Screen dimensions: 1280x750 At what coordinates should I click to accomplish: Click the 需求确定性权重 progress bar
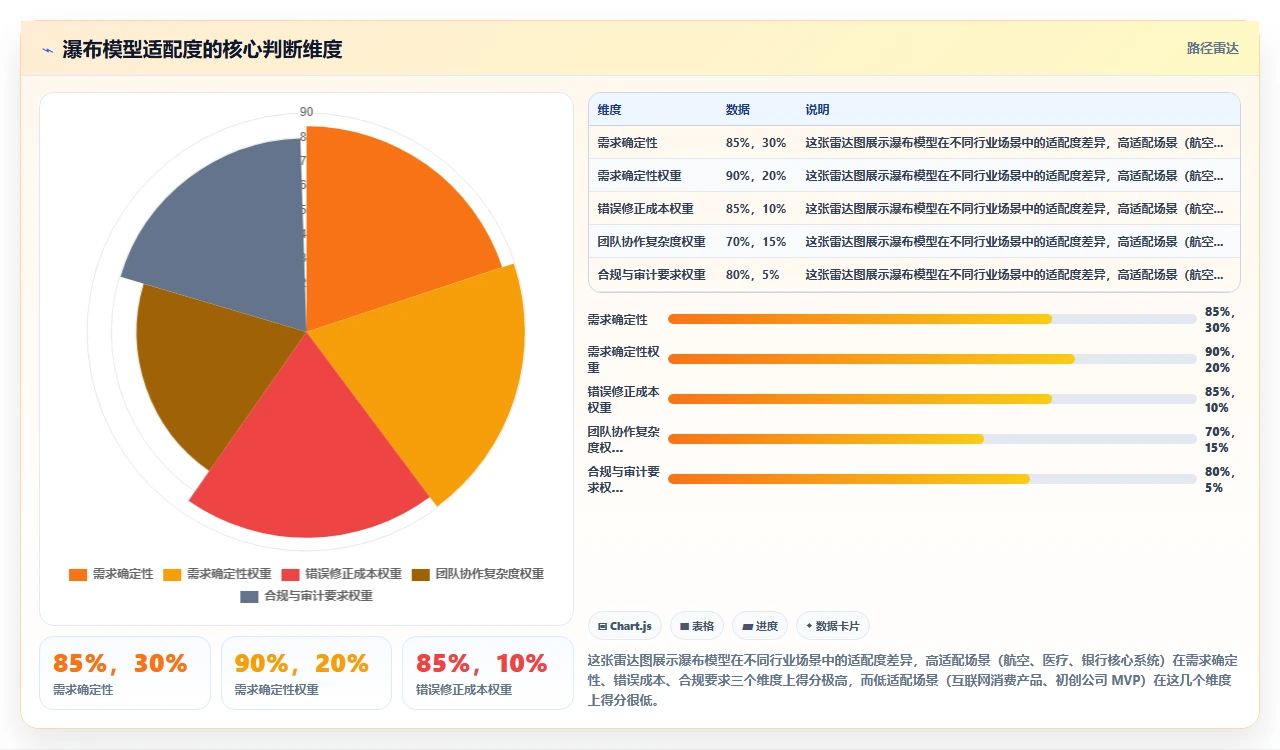click(x=932, y=359)
